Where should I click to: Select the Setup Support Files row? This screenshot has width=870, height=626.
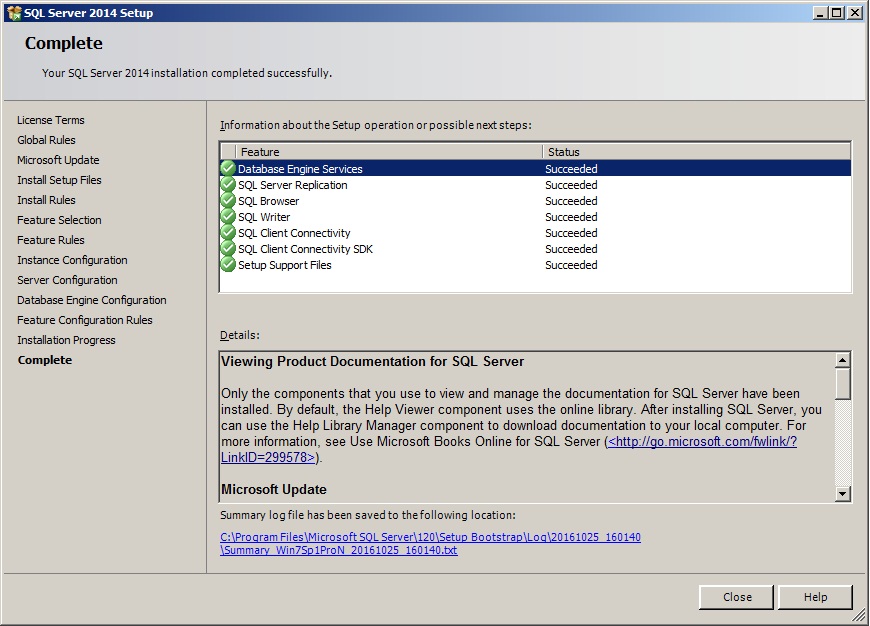[x=535, y=265]
